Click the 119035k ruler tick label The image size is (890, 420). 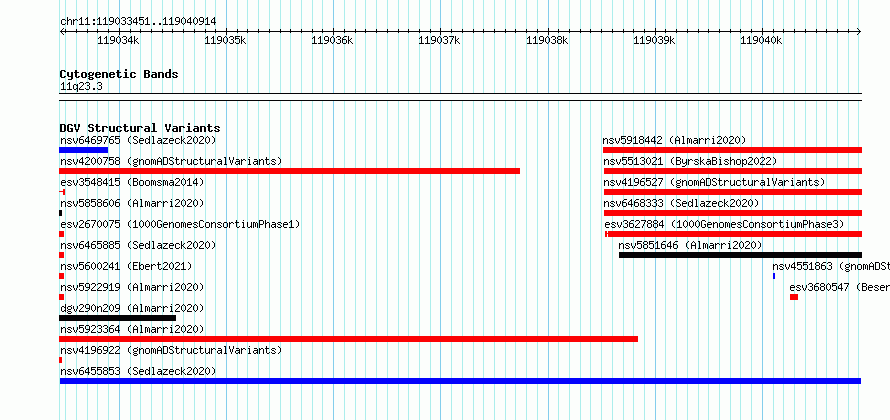coord(225,40)
